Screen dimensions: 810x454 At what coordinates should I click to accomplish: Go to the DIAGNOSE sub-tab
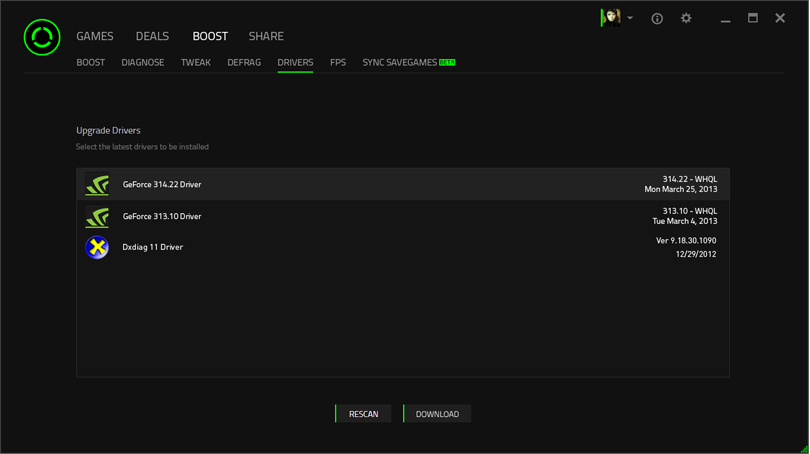coord(143,62)
